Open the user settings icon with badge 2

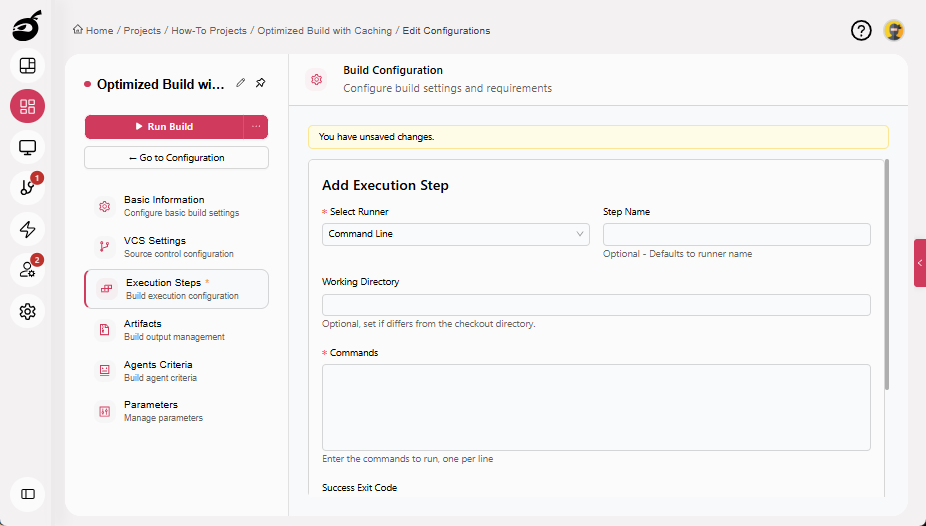pyautogui.click(x=27, y=270)
